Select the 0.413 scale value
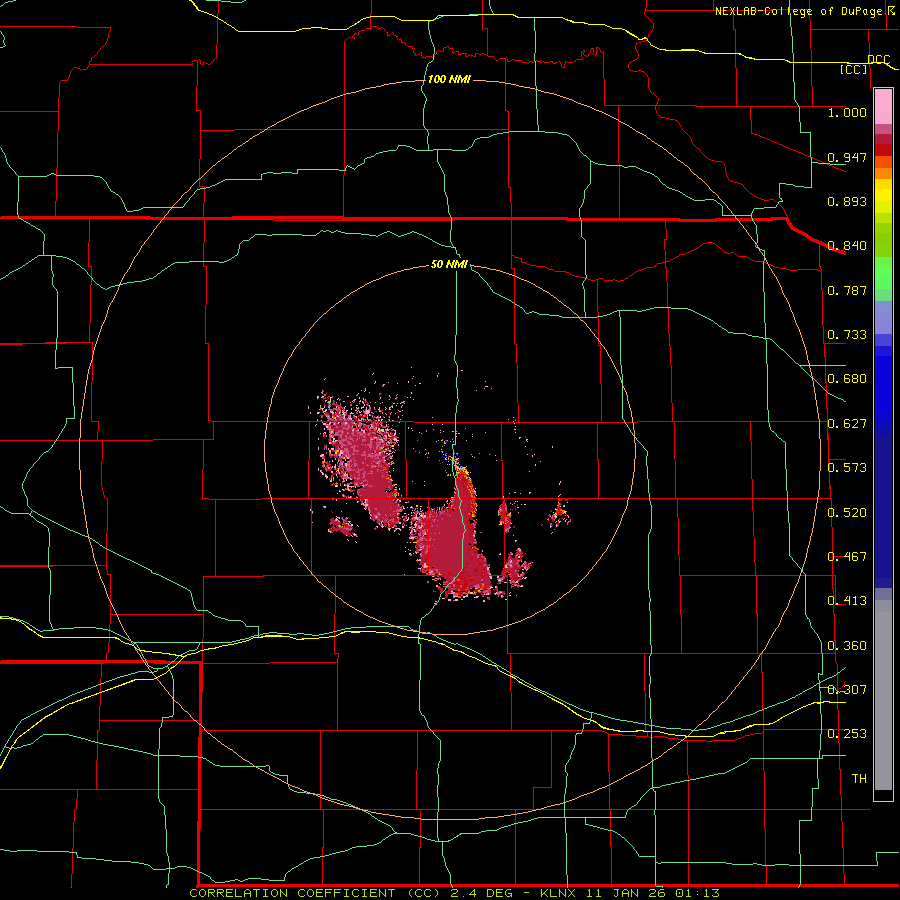Viewport: 900px width, 900px height. coord(847,601)
